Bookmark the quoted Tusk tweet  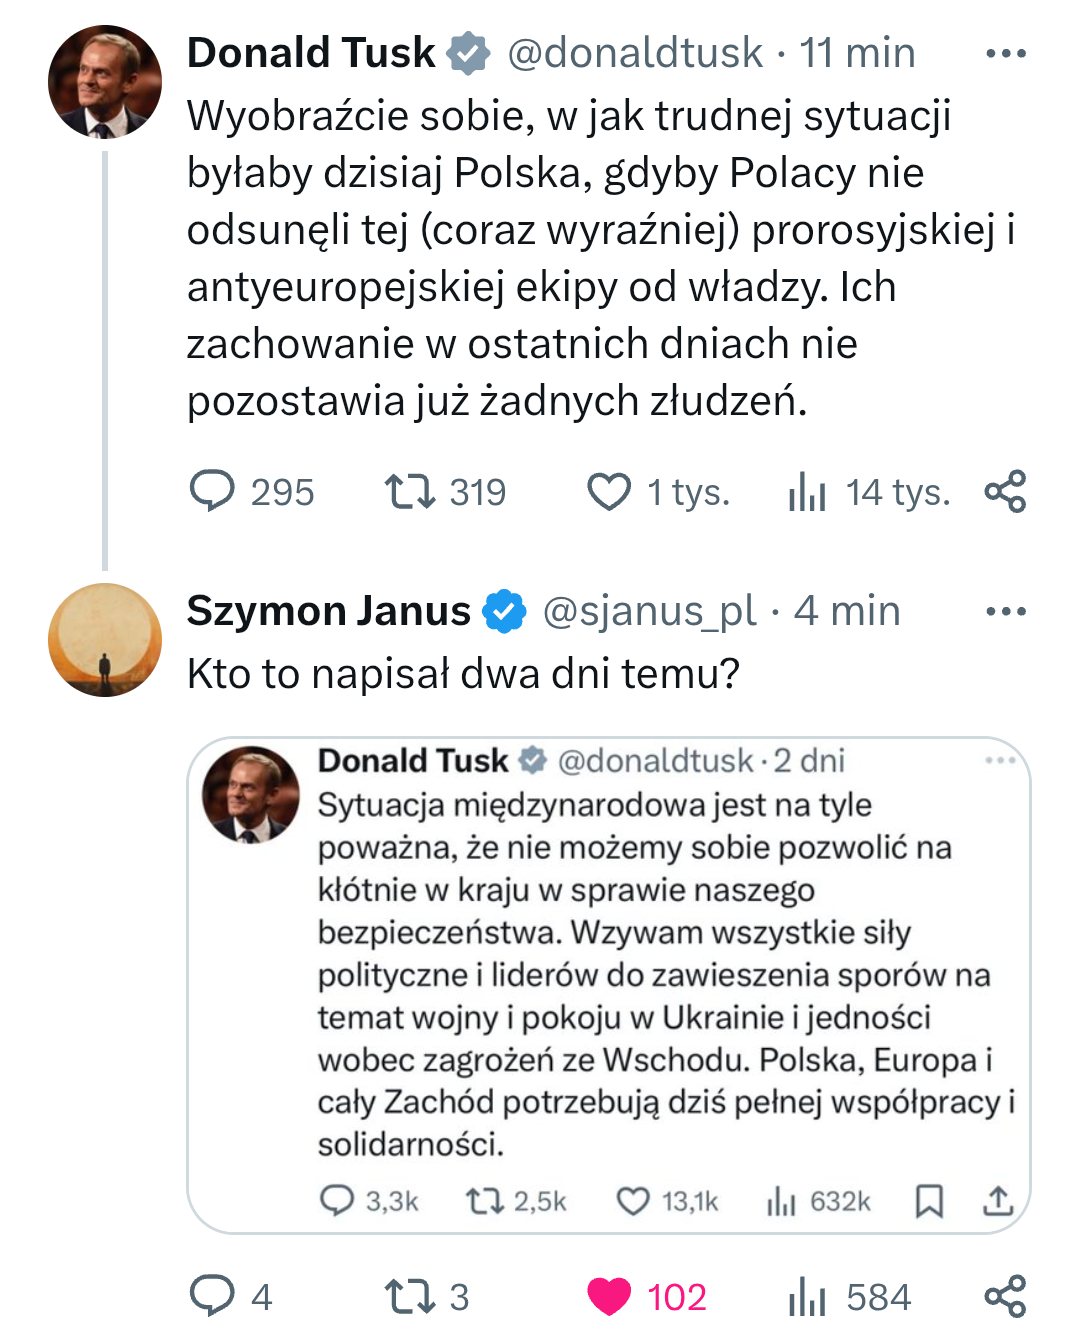pos(929,1201)
